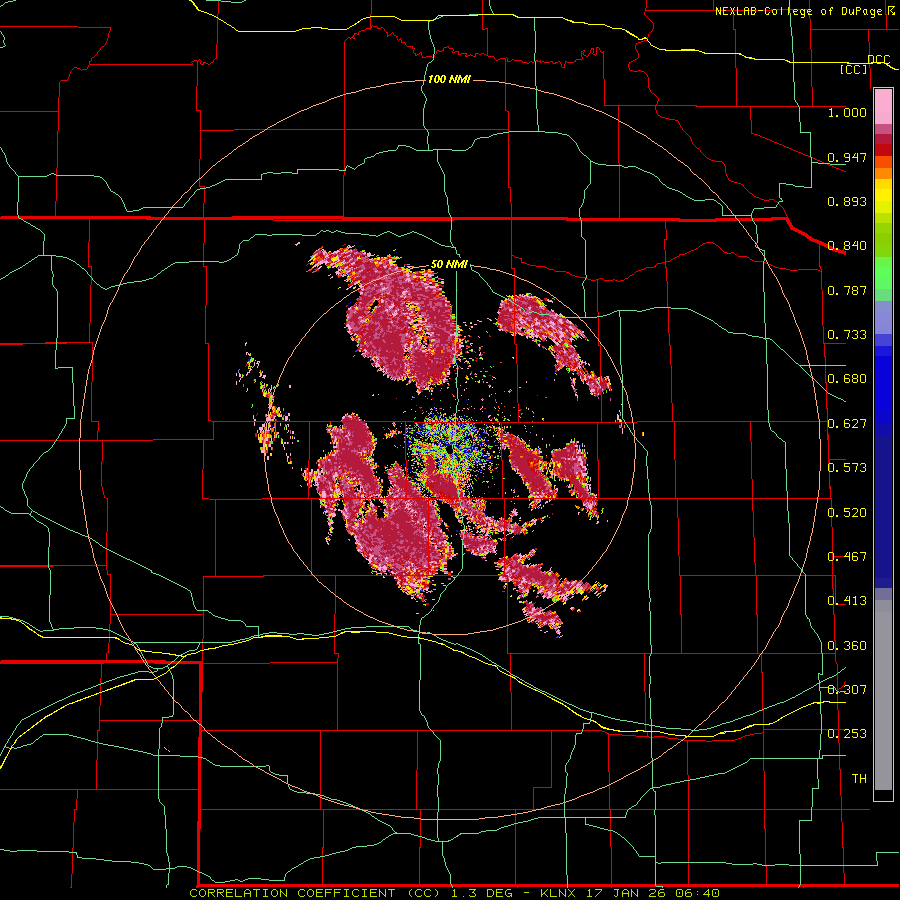Click the 0.467 scale value
The width and height of the screenshot is (900, 900).
pyautogui.click(x=847, y=557)
